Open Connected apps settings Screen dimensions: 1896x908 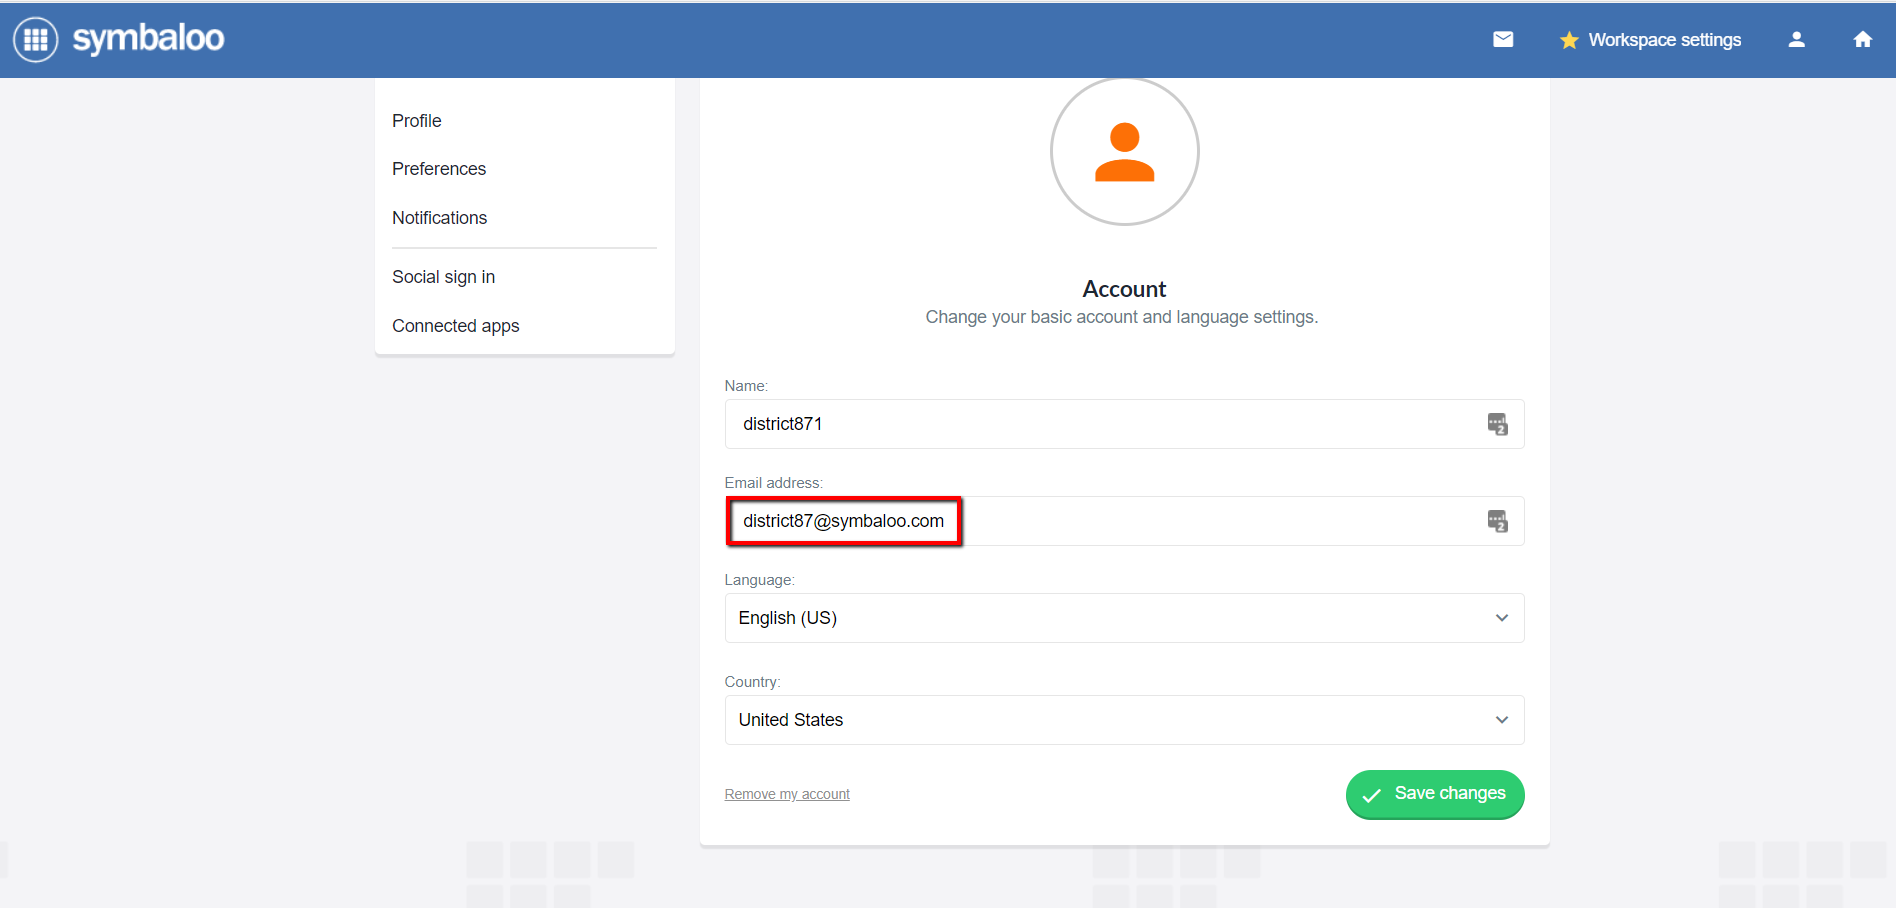[456, 326]
